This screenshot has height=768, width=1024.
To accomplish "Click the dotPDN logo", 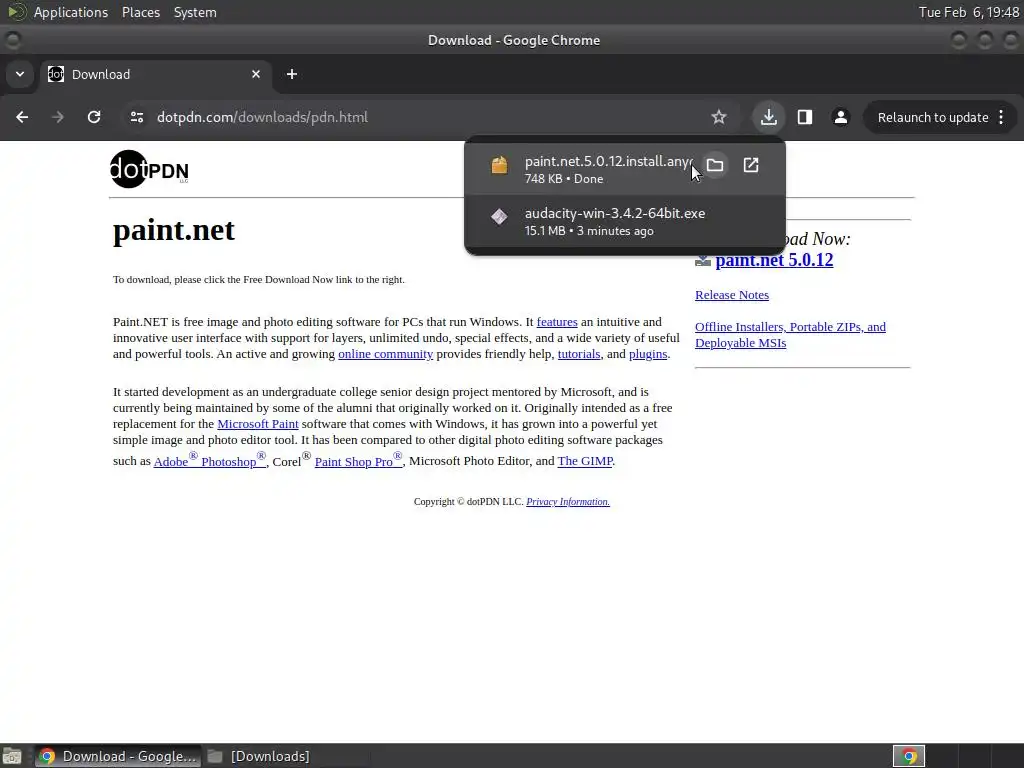I will coord(149,169).
